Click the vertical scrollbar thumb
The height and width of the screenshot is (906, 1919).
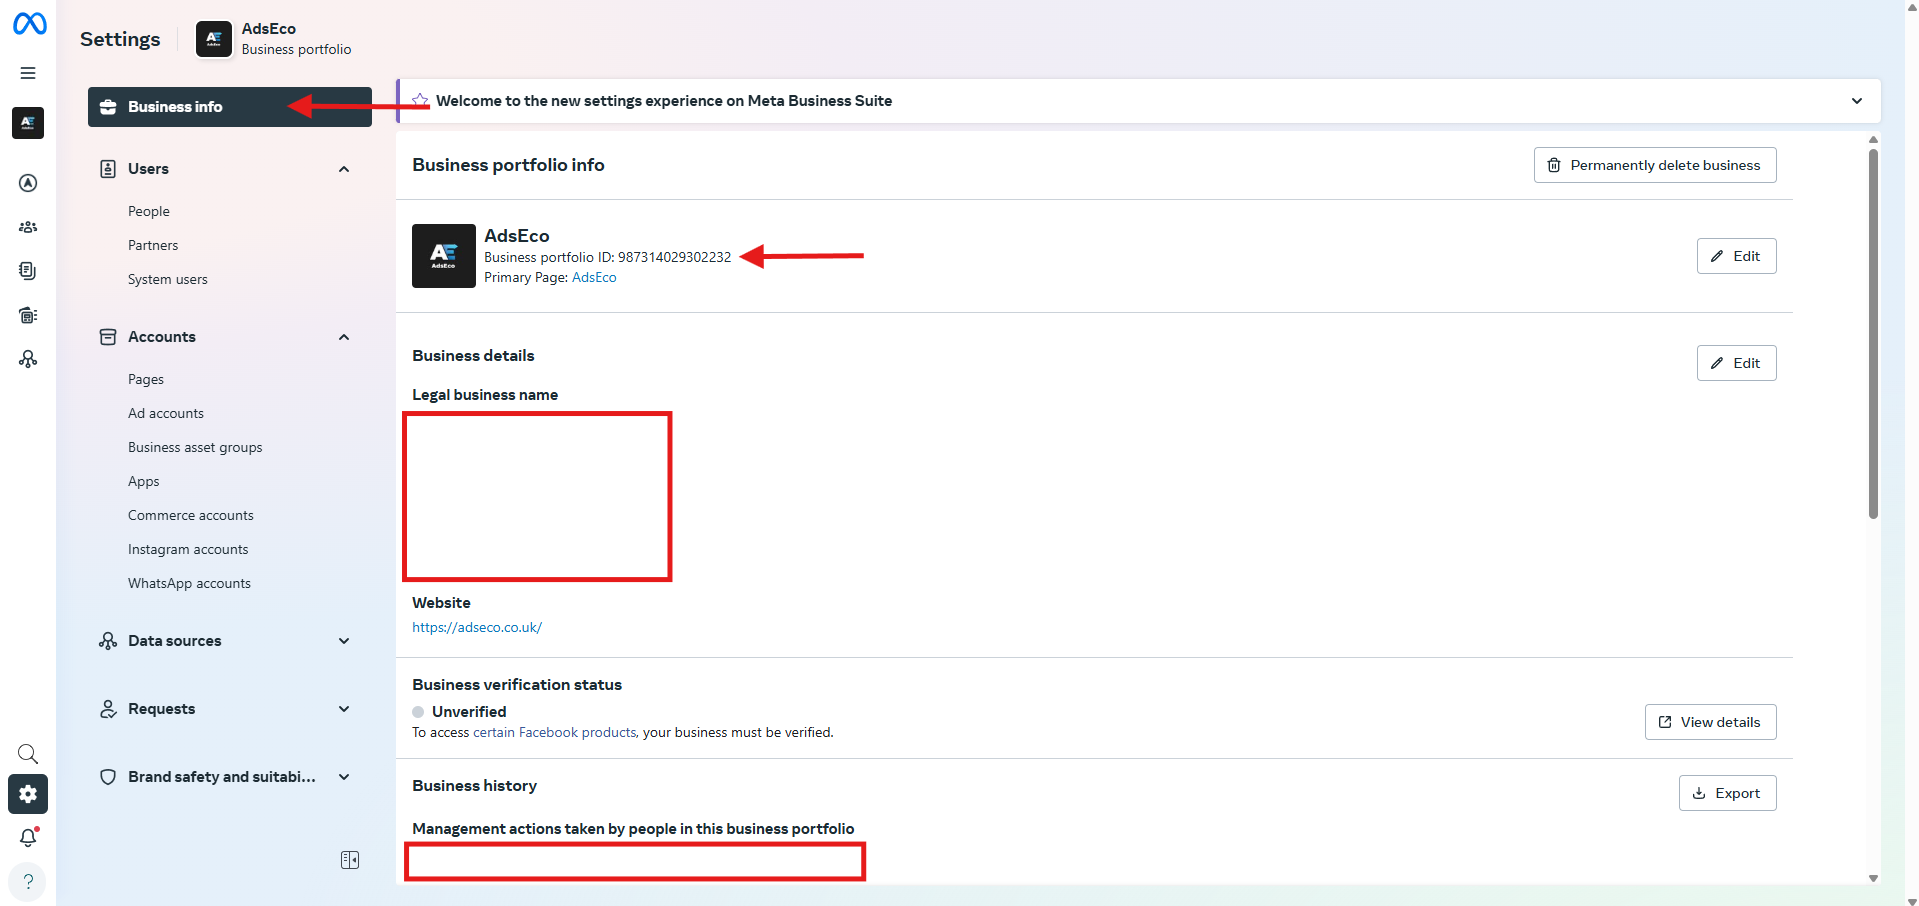[1873, 333]
